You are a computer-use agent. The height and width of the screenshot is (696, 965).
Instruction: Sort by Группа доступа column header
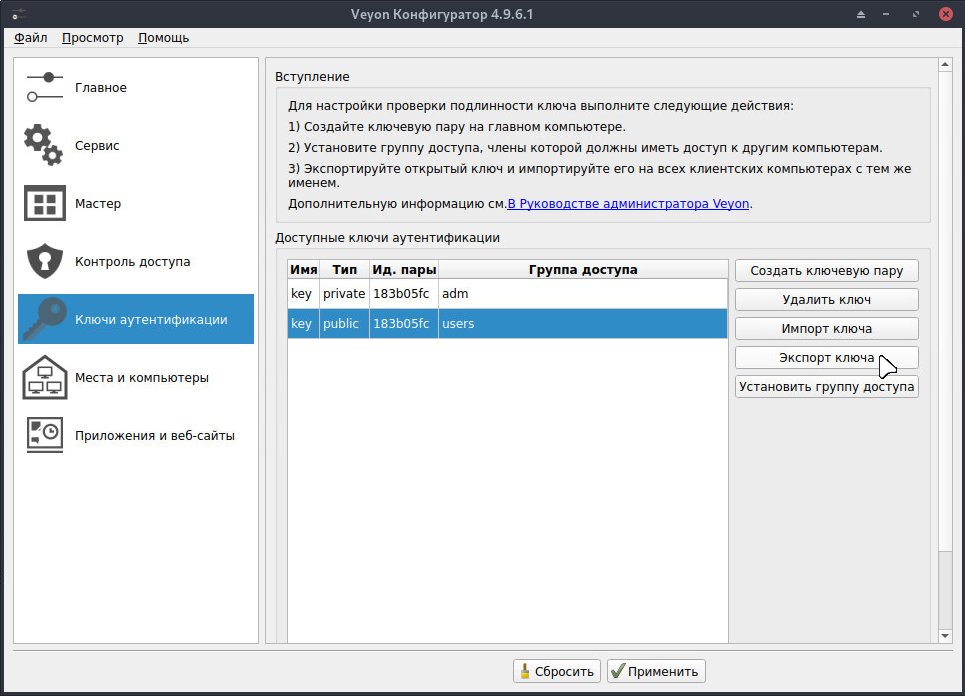click(582, 270)
